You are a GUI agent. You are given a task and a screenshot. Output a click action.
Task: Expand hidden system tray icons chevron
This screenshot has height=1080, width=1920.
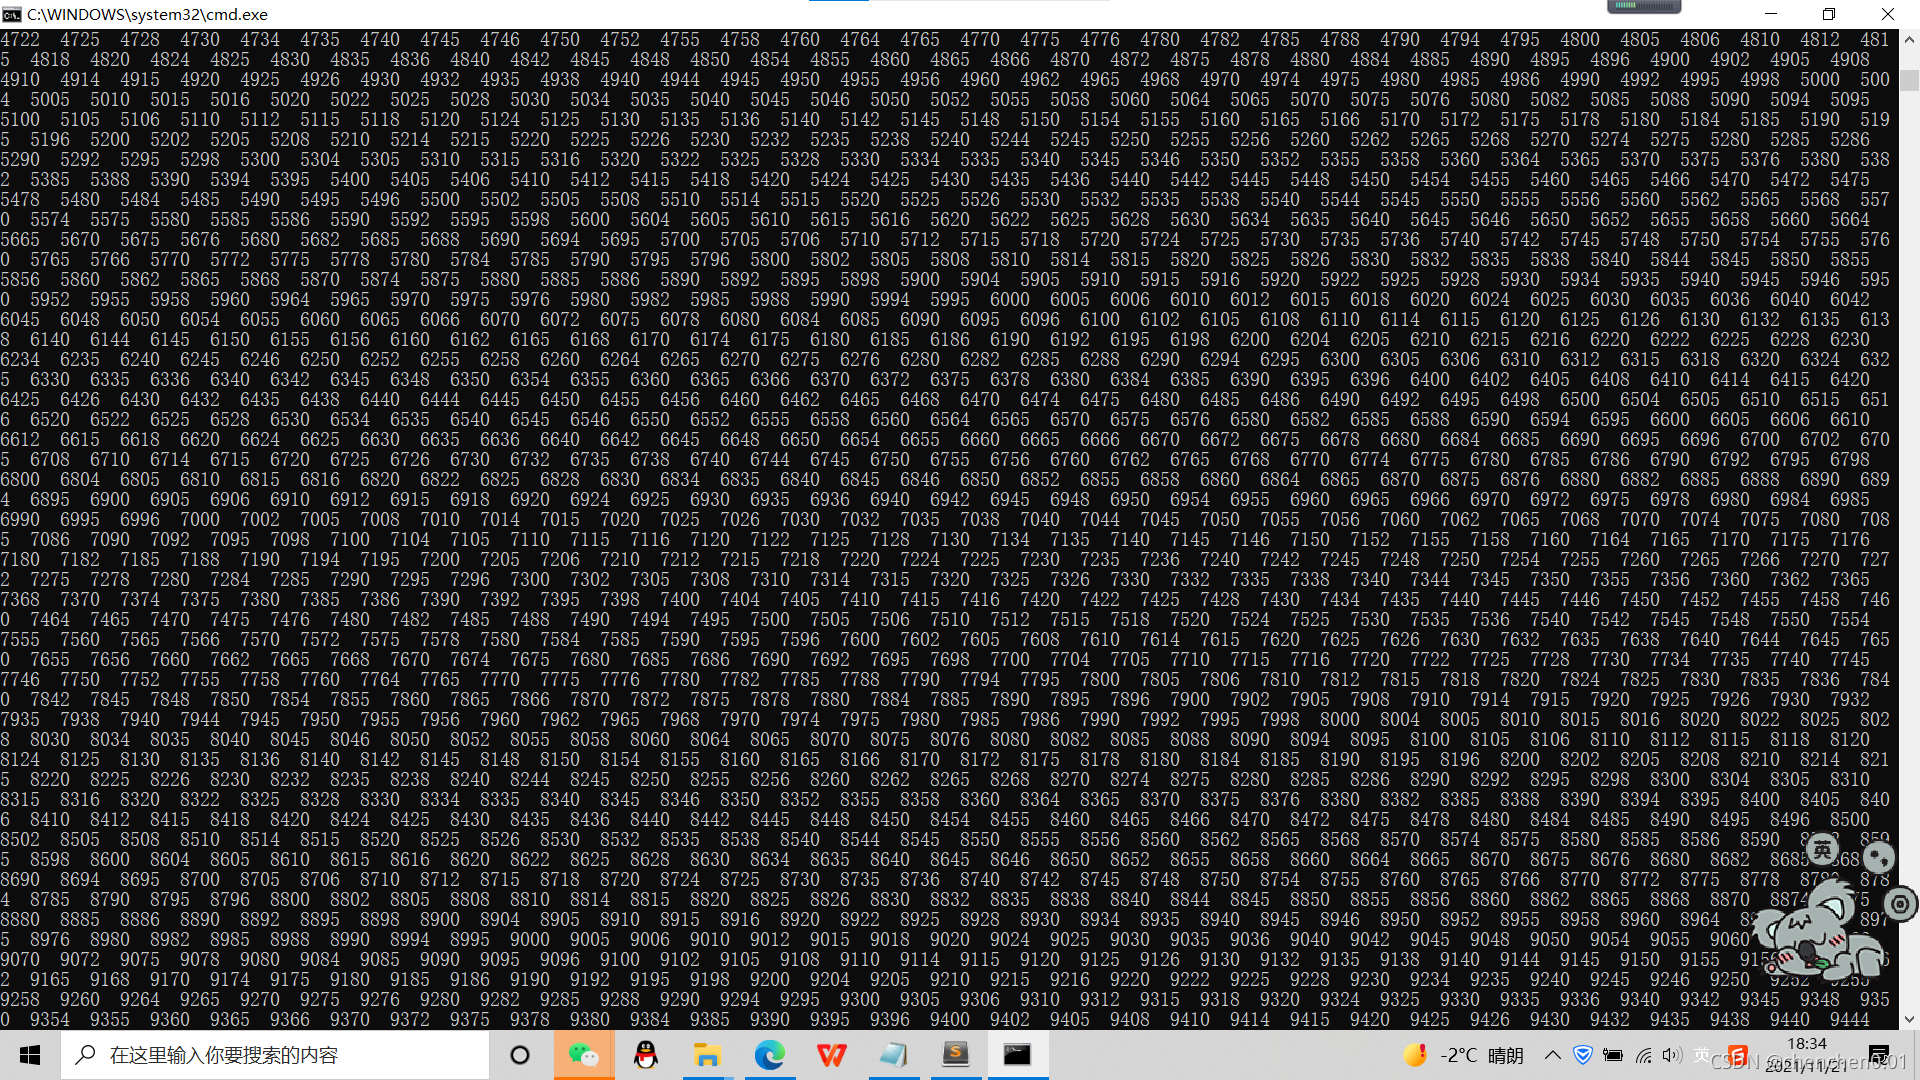[1552, 1055]
